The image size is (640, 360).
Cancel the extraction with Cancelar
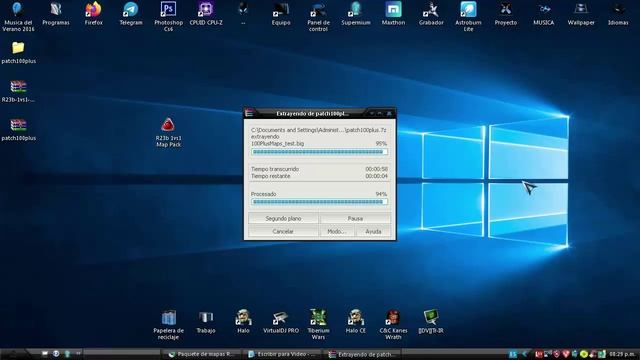[x=283, y=231]
